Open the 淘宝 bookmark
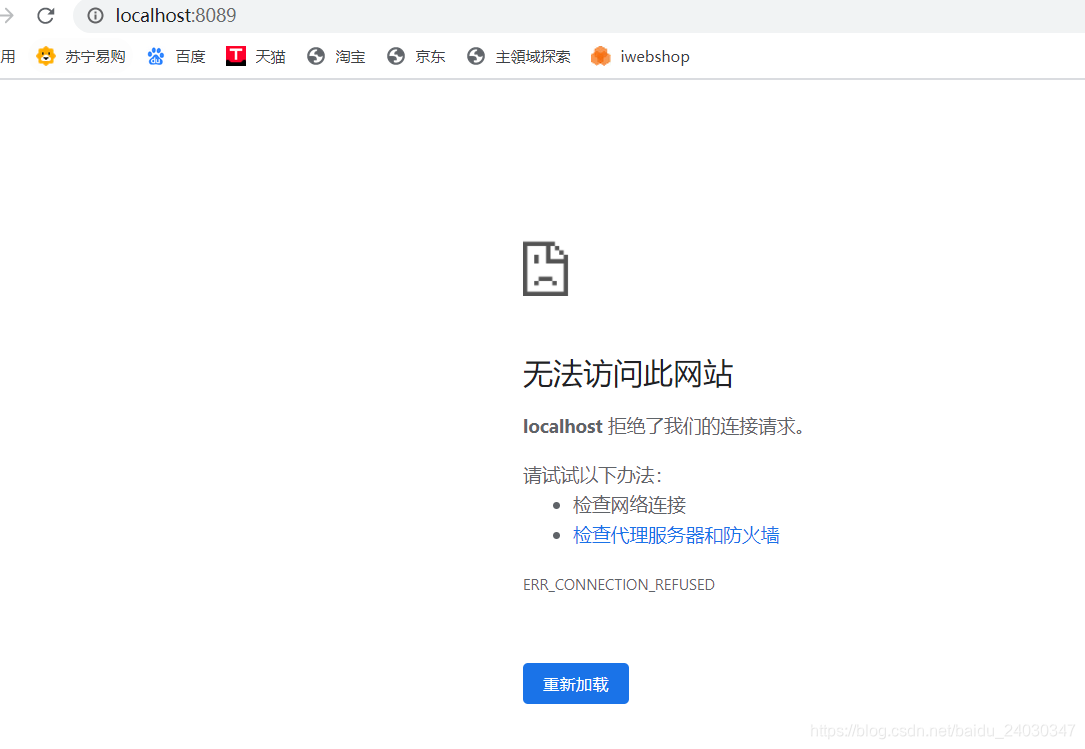This screenshot has width=1085, height=749. pos(336,56)
